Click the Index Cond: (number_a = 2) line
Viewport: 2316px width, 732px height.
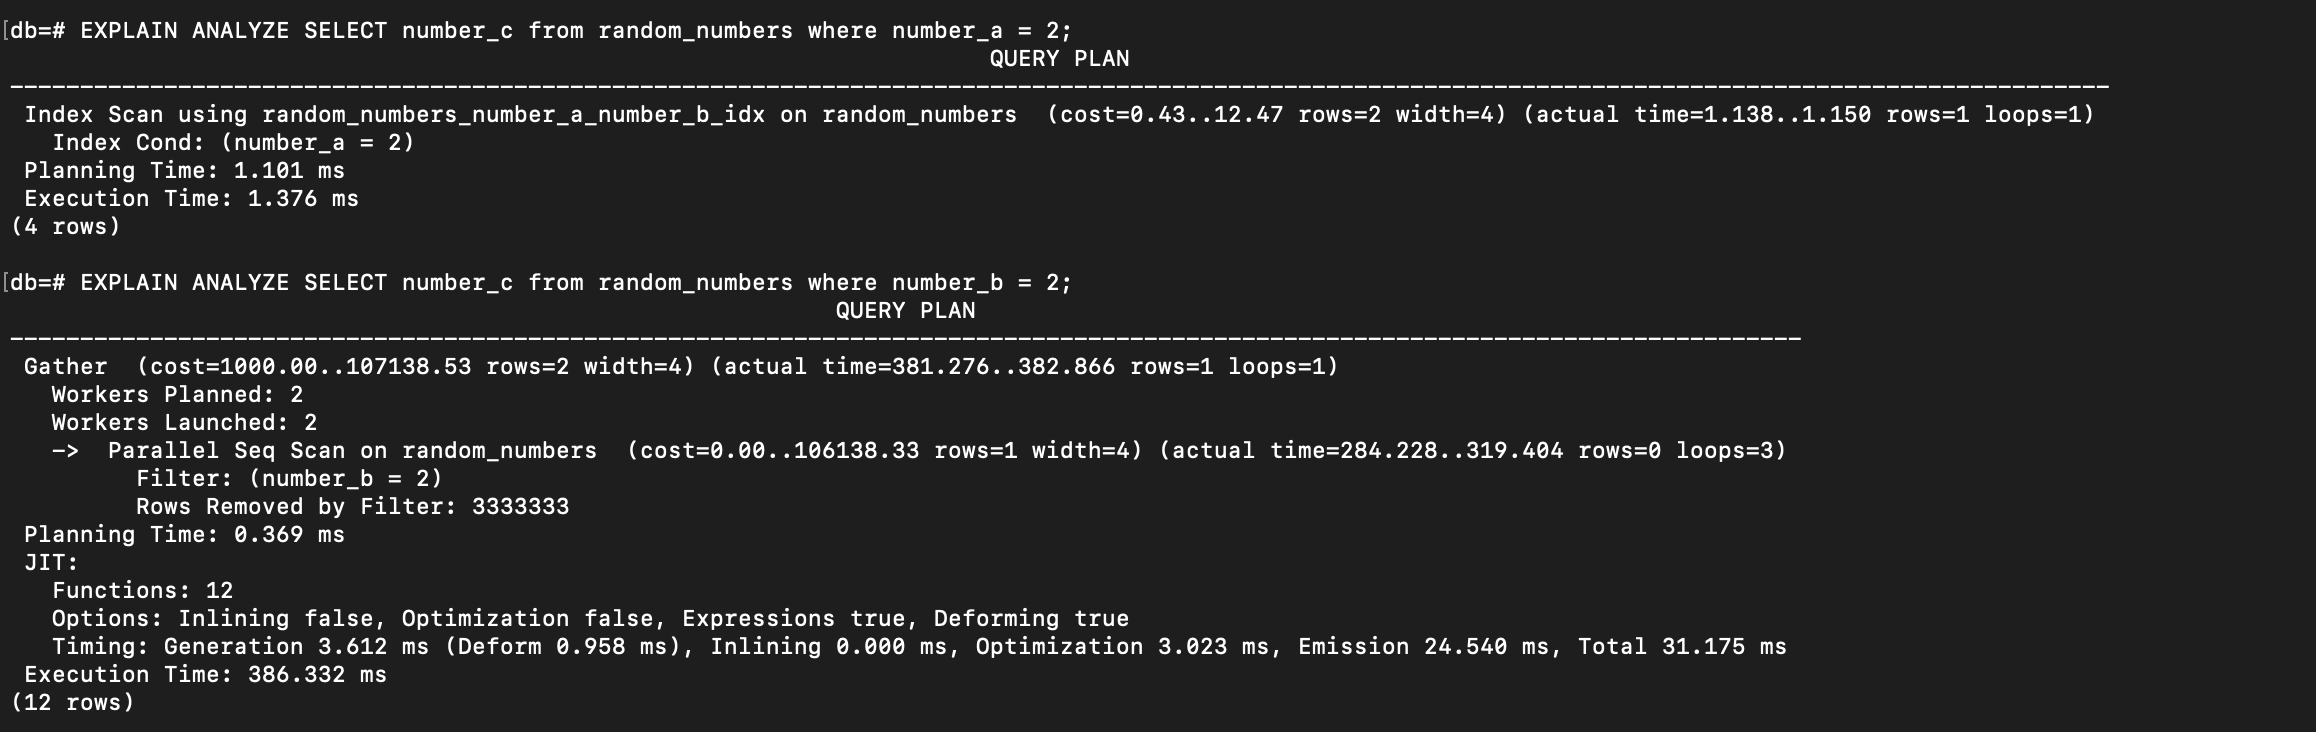[233, 143]
